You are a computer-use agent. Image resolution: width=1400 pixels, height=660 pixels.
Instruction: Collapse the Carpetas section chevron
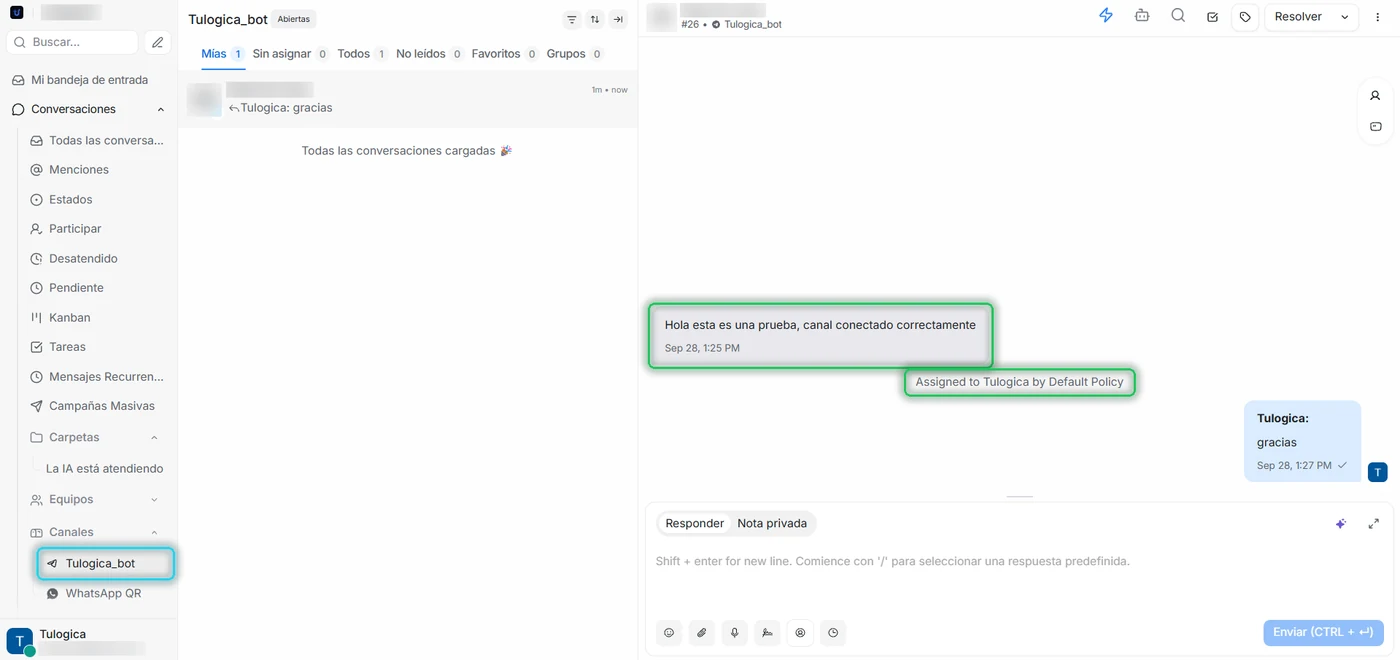pos(154,437)
